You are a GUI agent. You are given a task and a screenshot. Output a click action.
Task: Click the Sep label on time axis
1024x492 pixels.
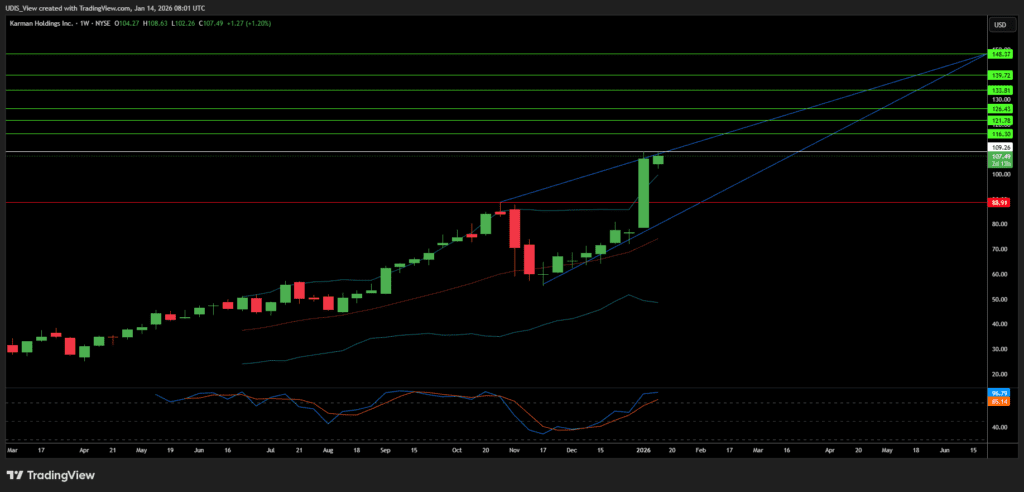[x=385, y=451]
